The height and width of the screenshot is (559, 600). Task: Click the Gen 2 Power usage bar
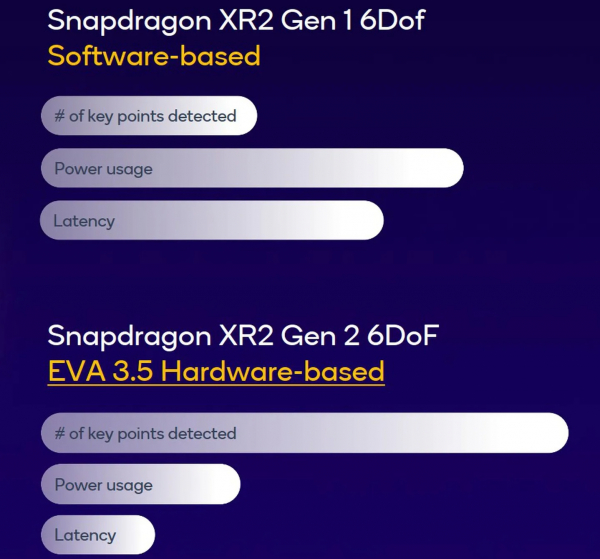141,484
